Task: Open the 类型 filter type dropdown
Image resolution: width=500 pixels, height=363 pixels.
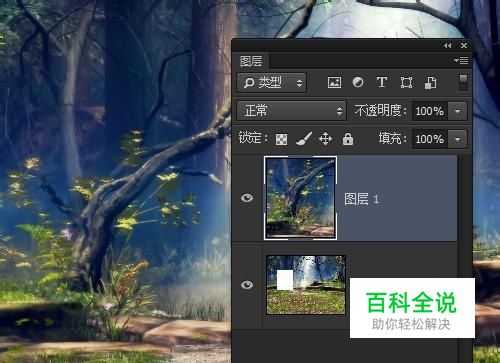Action: pyautogui.click(x=271, y=82)
